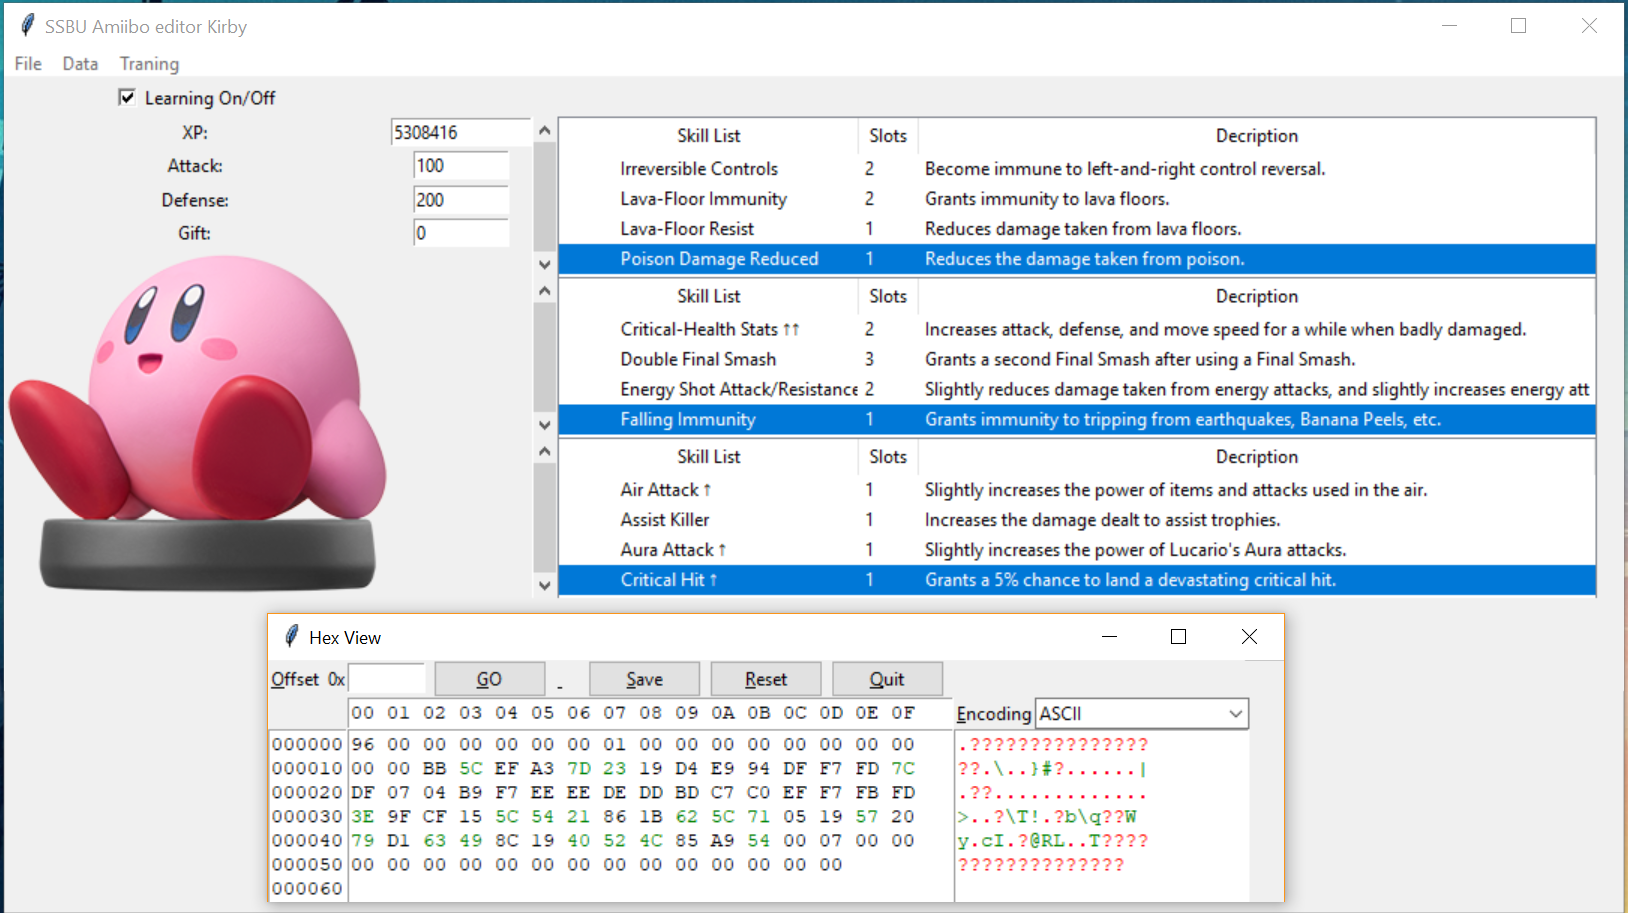Select the Irreversible Controls skill
The height and width of the screenshot is (913, 1628).
click(x=1077, y=169)
